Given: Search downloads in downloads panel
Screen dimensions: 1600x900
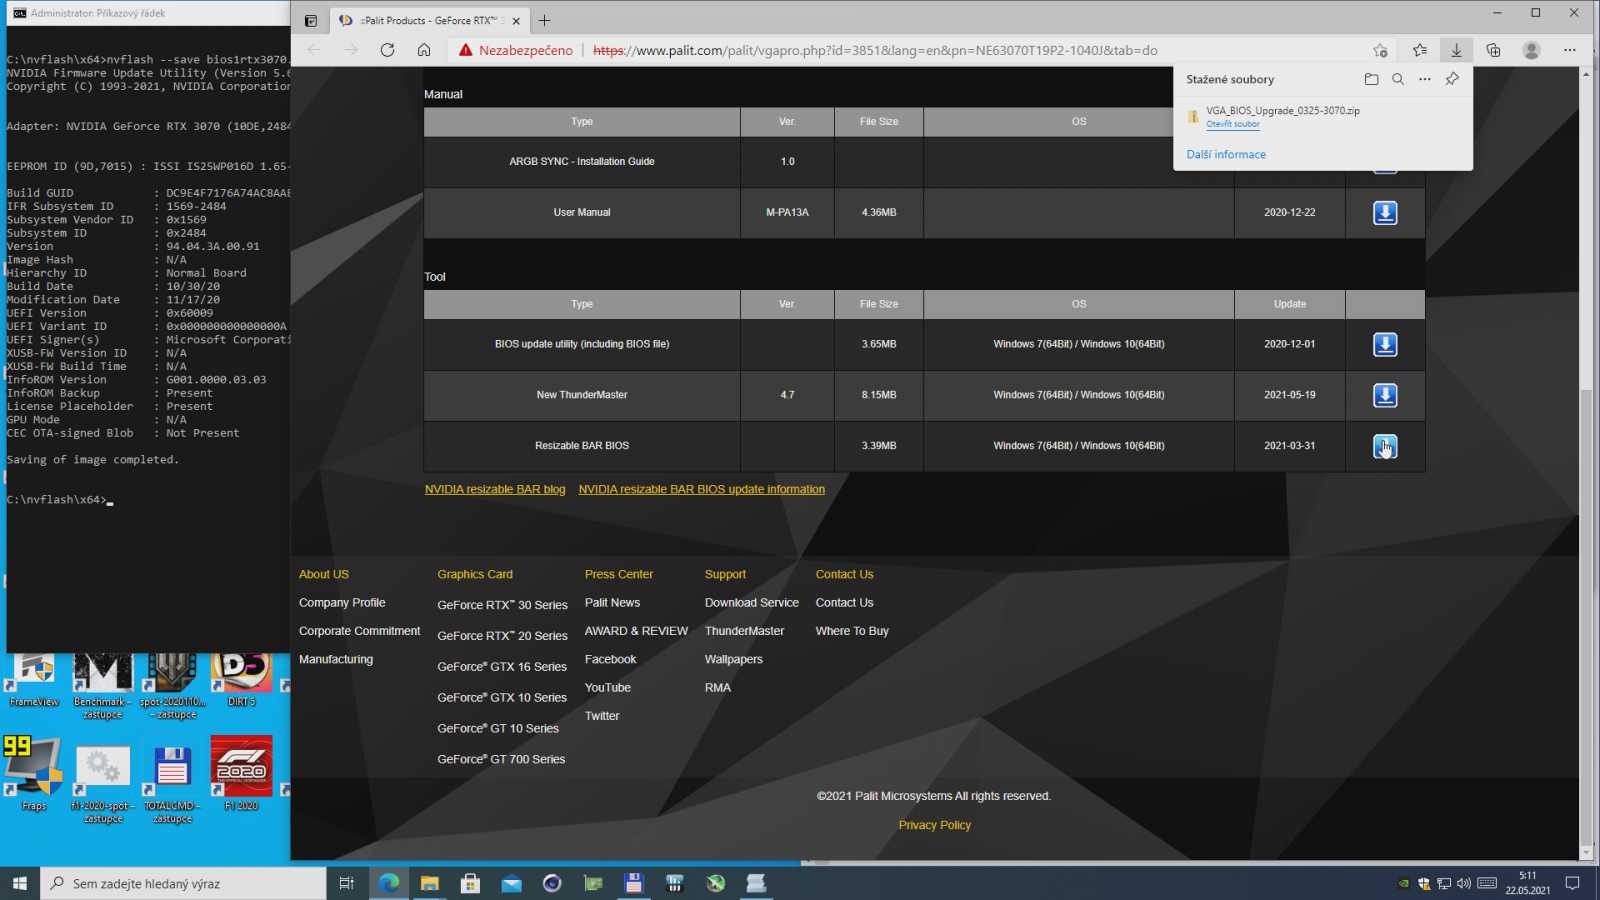Looking at the screenshot, I should point(1398,79).
